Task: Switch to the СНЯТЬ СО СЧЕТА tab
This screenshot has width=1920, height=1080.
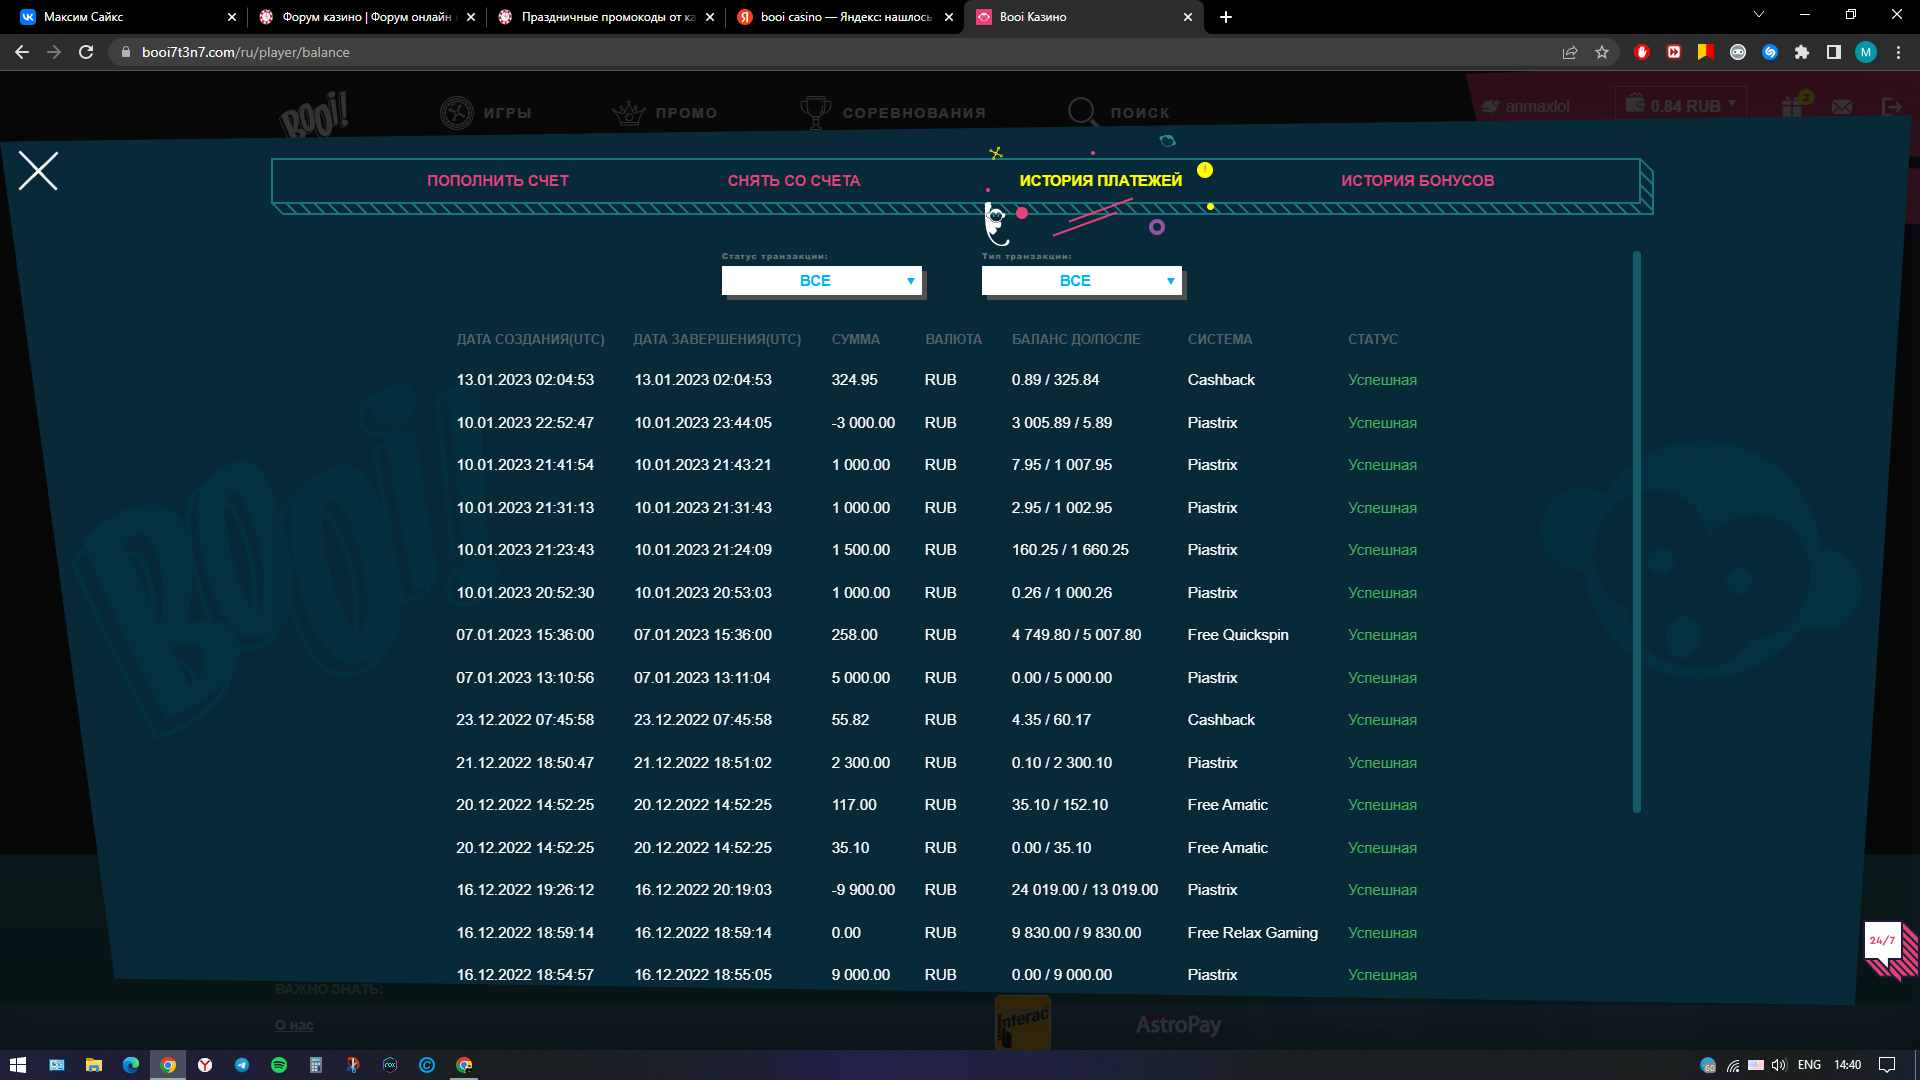Action: coord(794,181)
